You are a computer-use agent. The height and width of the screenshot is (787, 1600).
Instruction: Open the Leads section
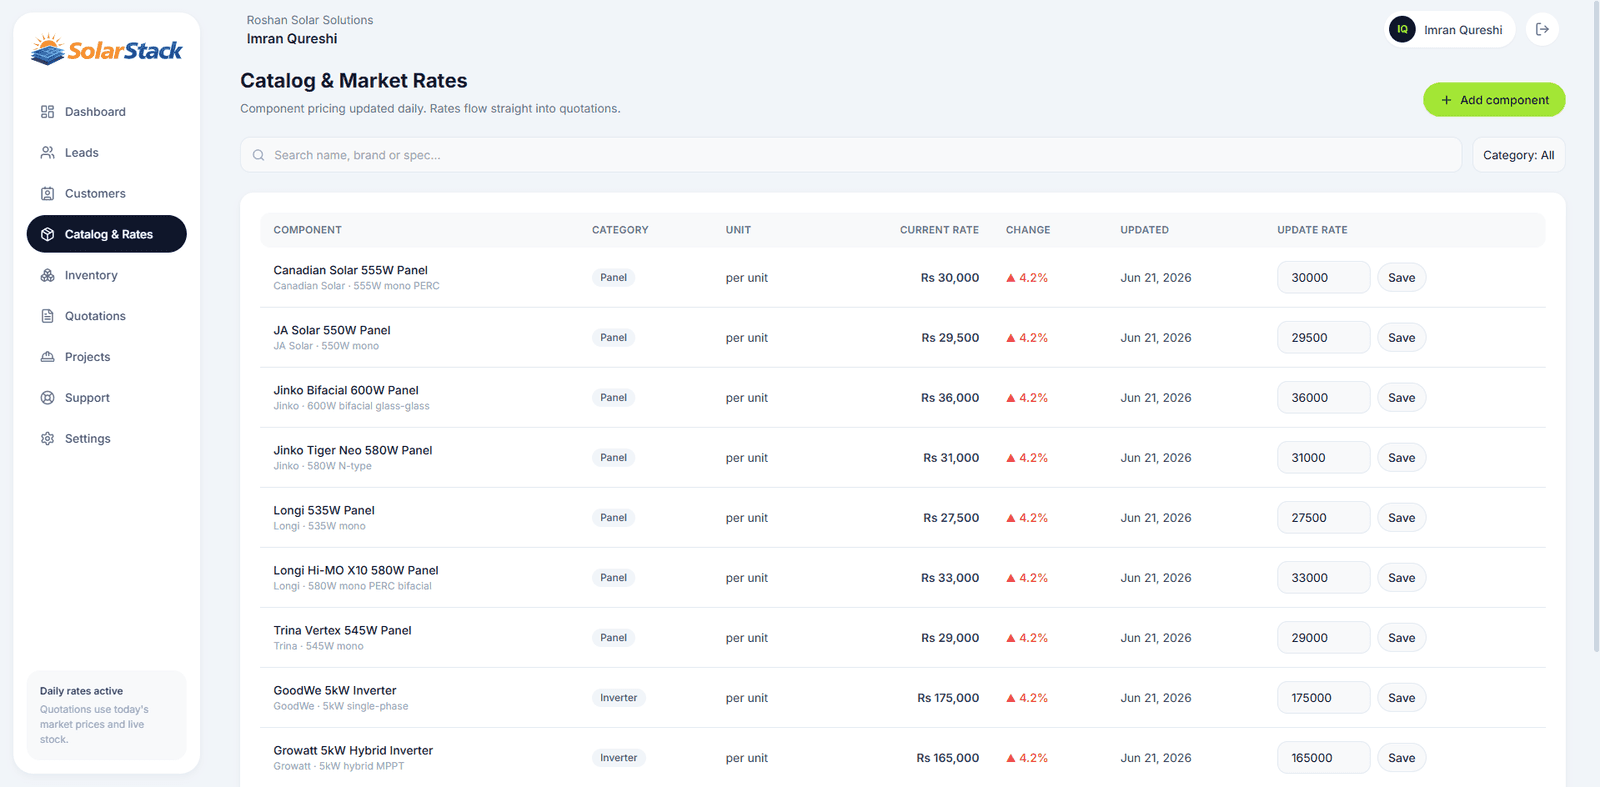tap(106, 153)
